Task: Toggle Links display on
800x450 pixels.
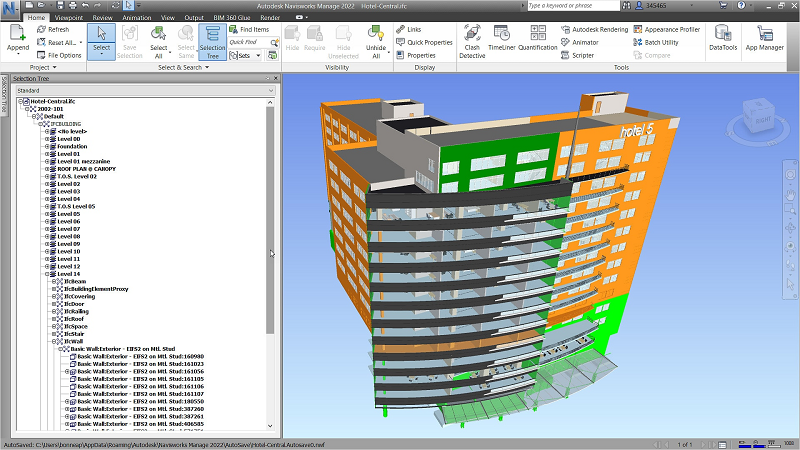Action: click(414, 29)
